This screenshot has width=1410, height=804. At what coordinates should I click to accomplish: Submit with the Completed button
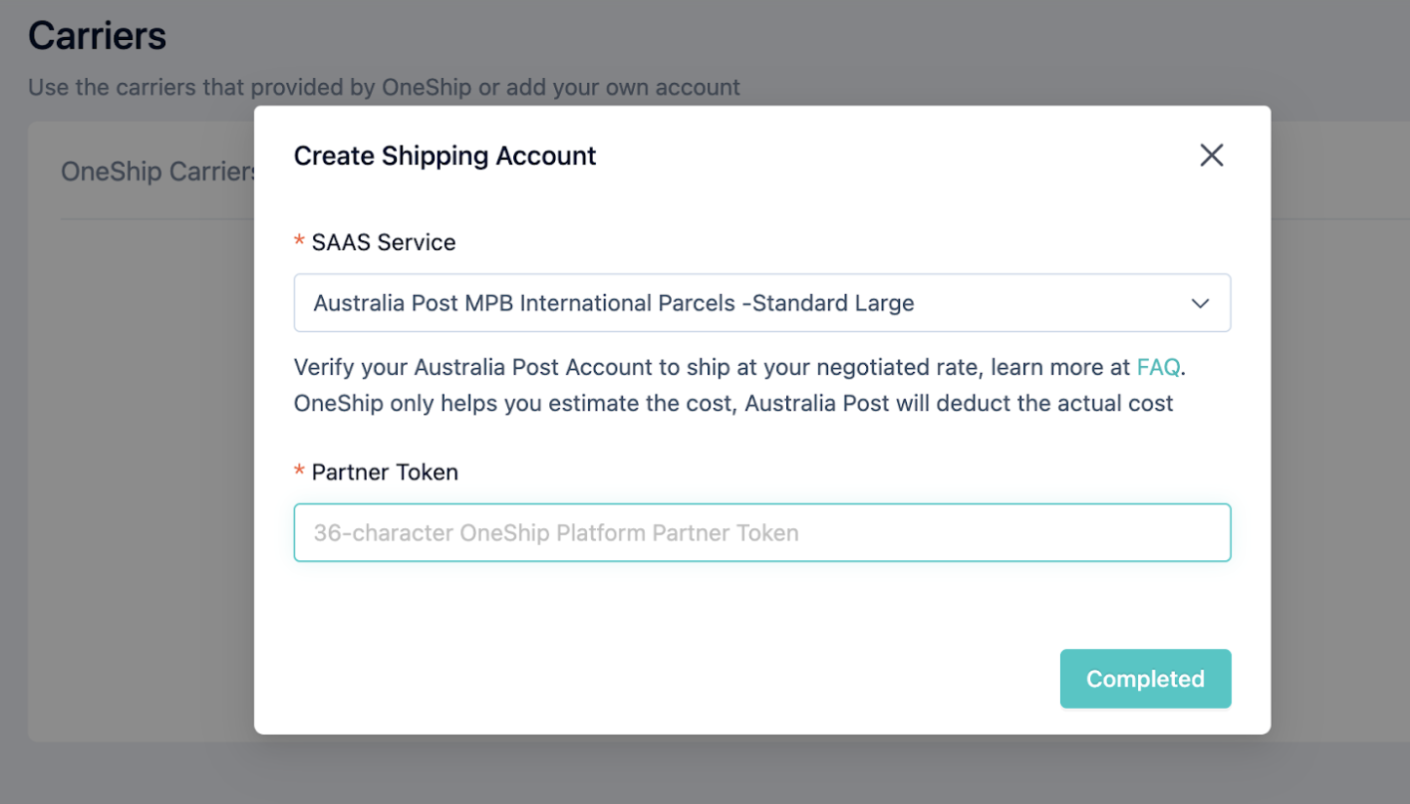tap(1145, 679)
